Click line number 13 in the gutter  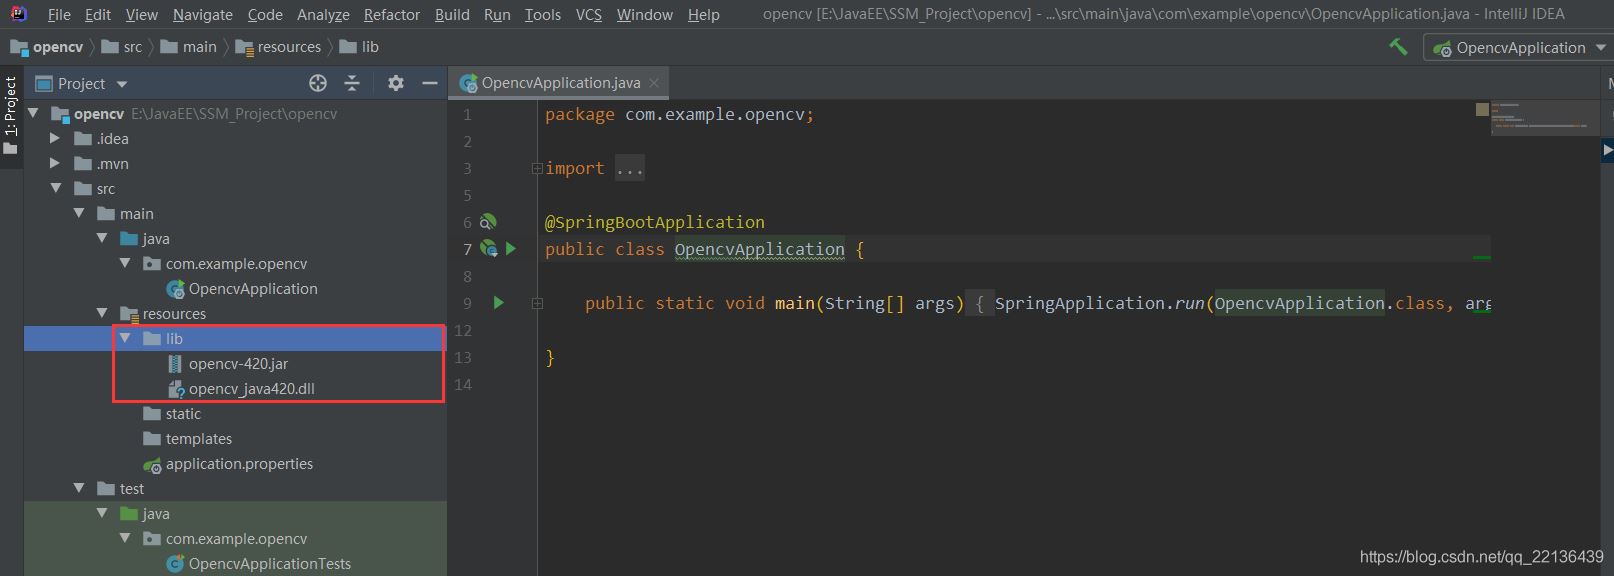(462, 357)
